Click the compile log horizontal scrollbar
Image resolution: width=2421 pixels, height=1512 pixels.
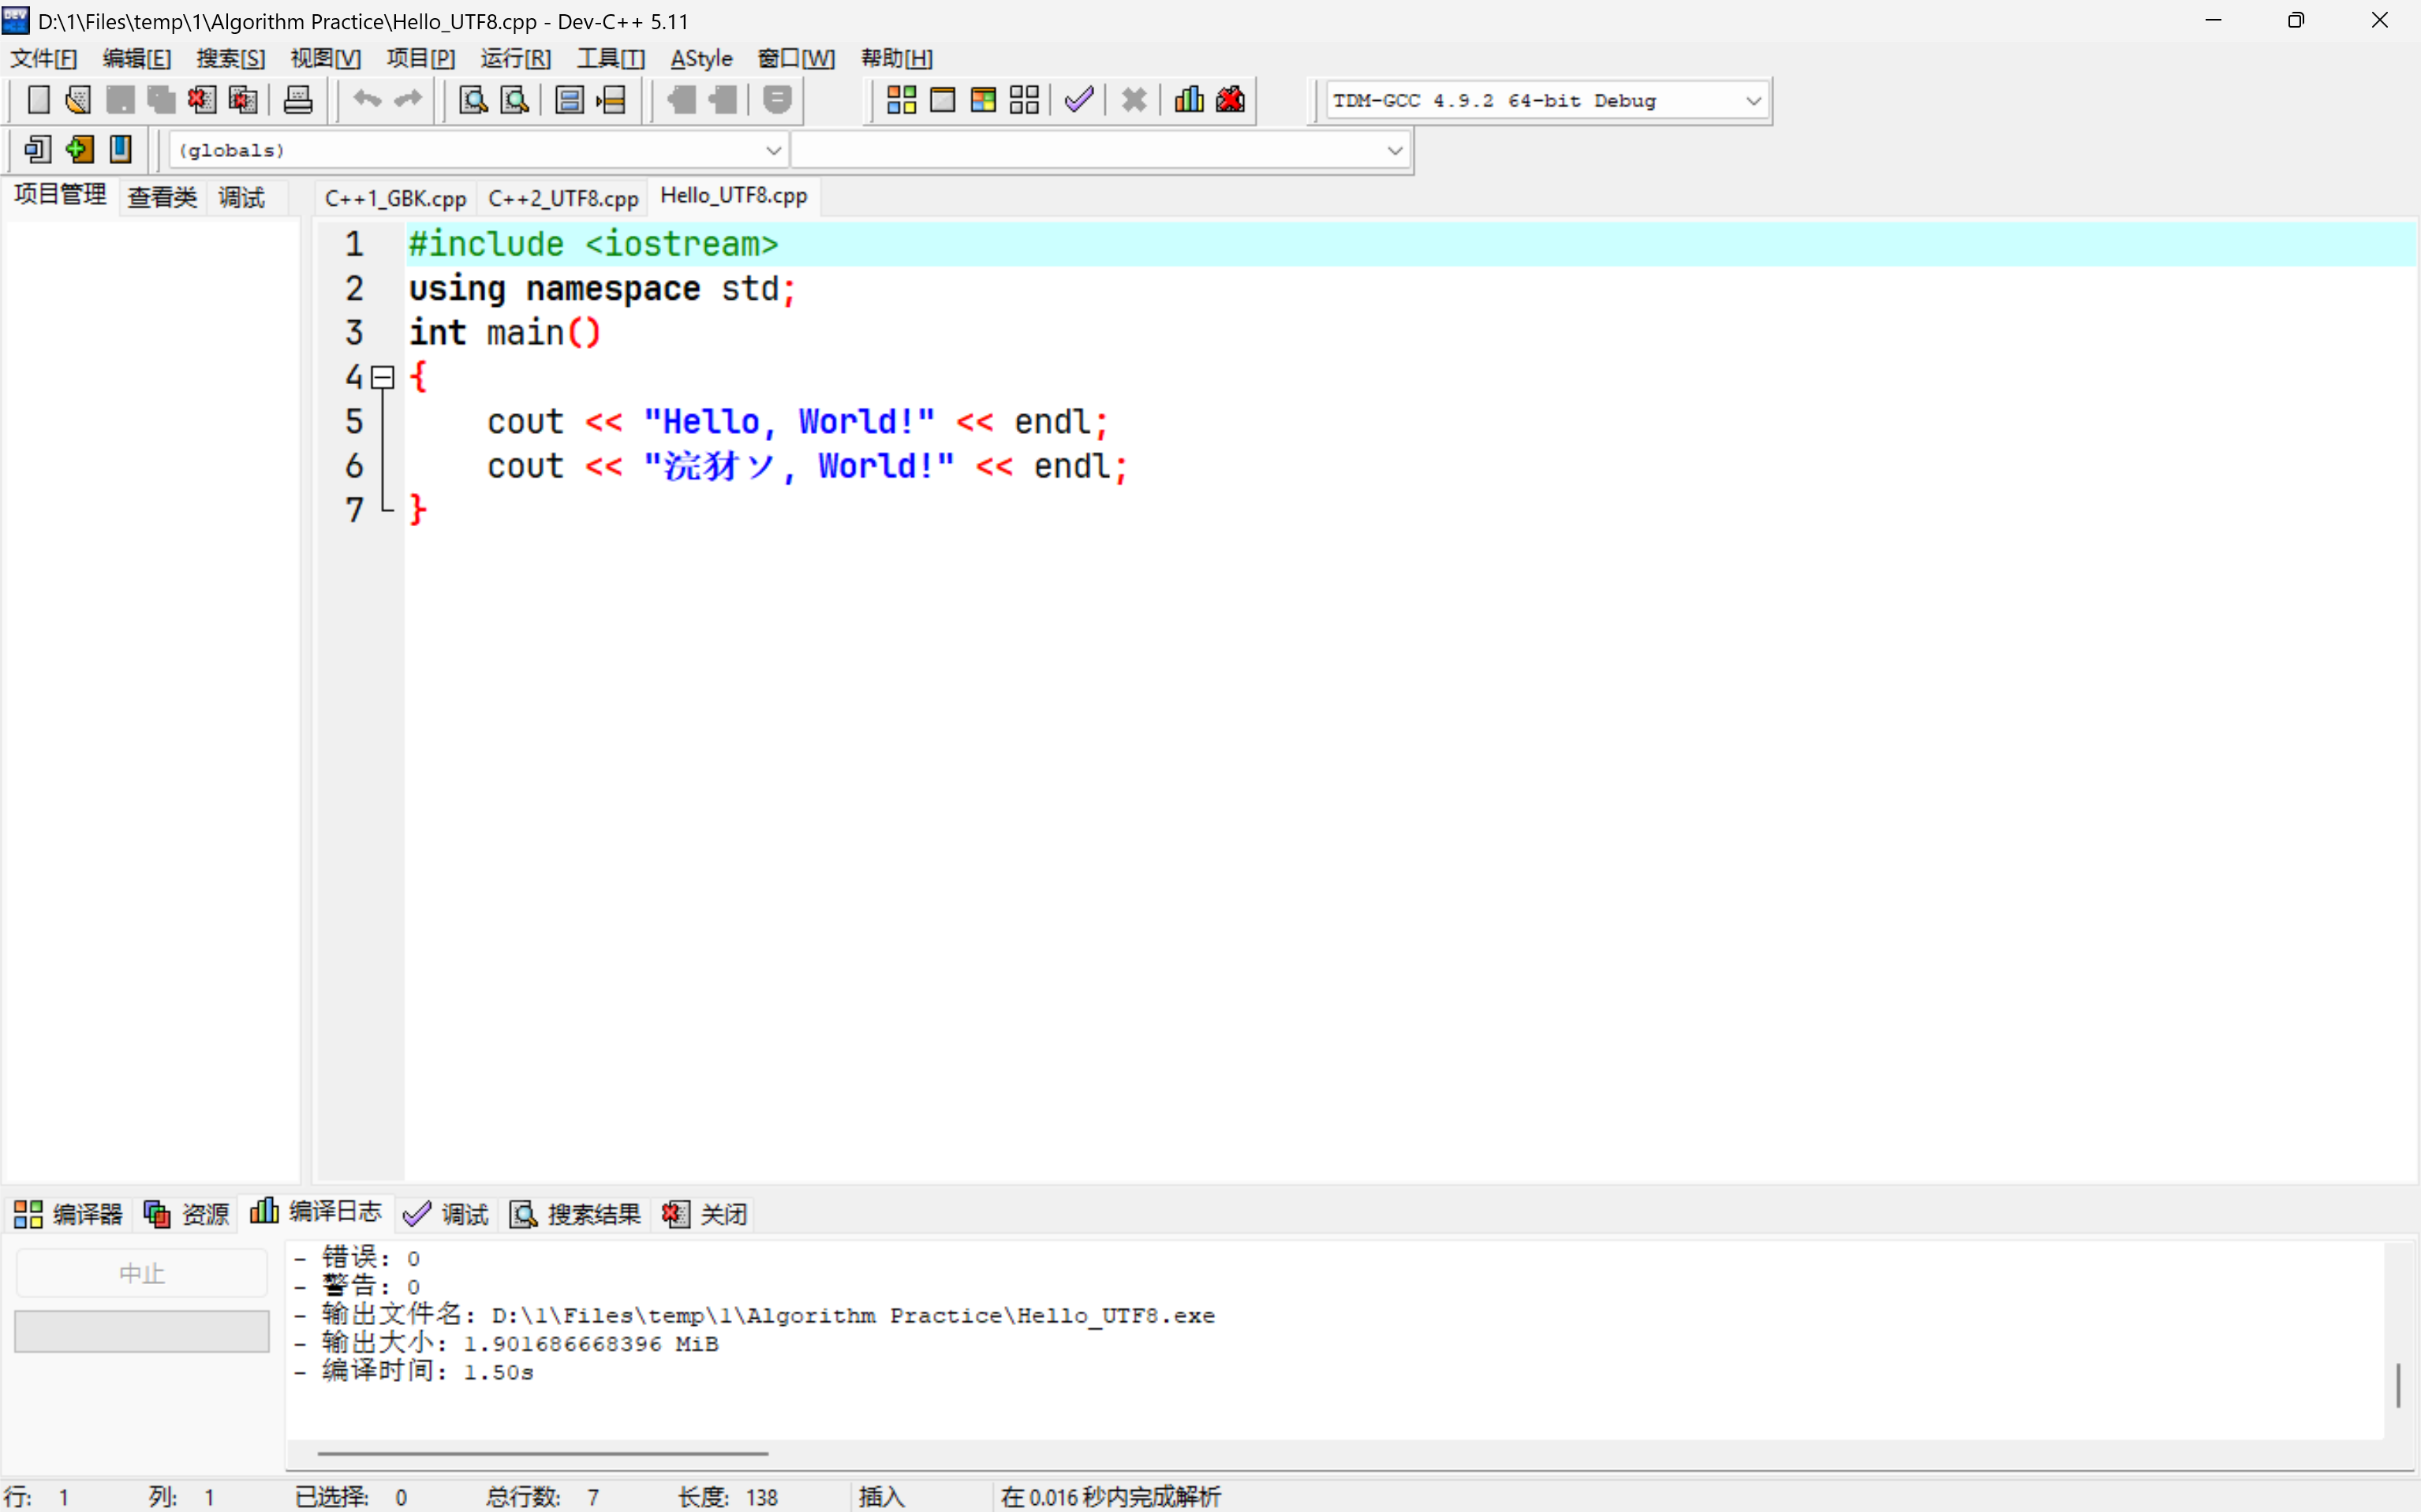543,1453
